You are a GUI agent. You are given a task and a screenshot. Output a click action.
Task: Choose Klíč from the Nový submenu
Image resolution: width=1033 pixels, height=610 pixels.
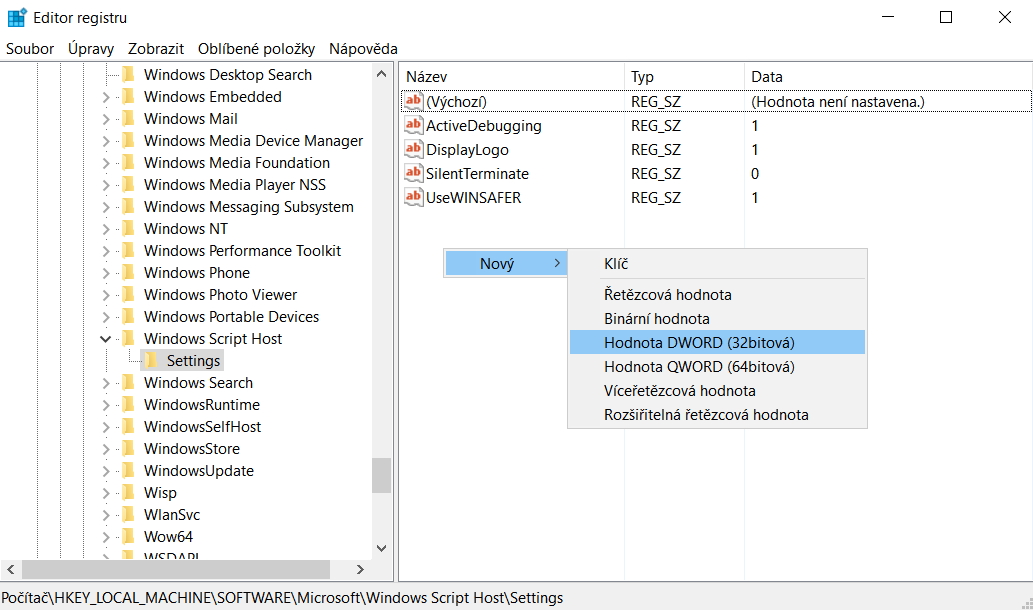point(616,264)
